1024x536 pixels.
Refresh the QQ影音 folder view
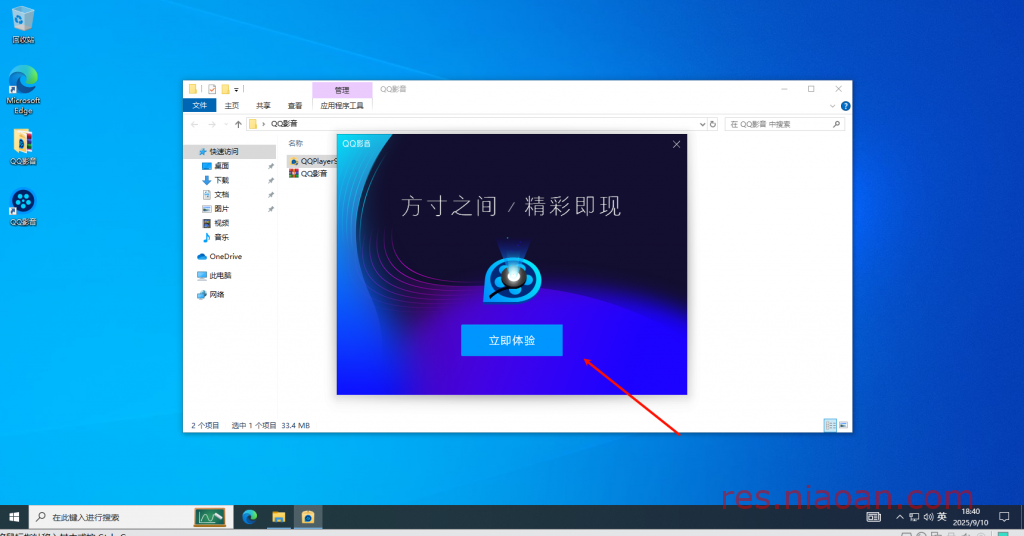pyautogui.click(x=712, y=124)
